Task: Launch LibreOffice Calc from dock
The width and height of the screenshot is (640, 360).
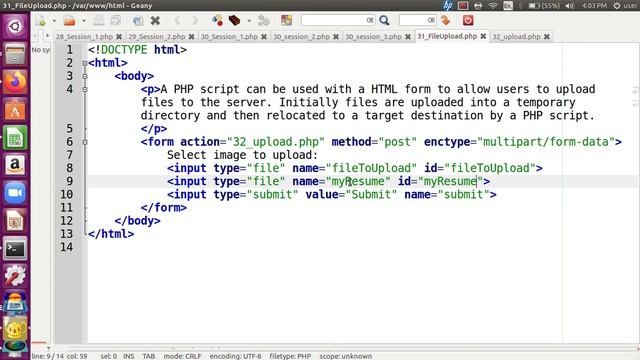Action: [15, 138]
